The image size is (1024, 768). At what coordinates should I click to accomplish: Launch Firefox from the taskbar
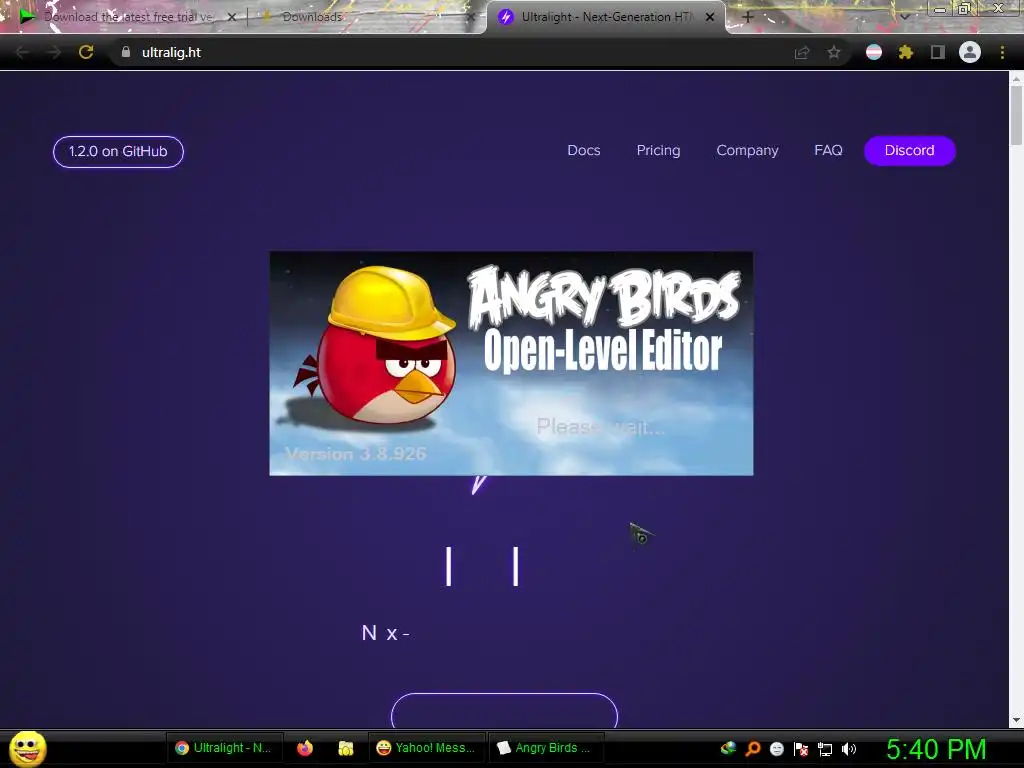point(304,748)
